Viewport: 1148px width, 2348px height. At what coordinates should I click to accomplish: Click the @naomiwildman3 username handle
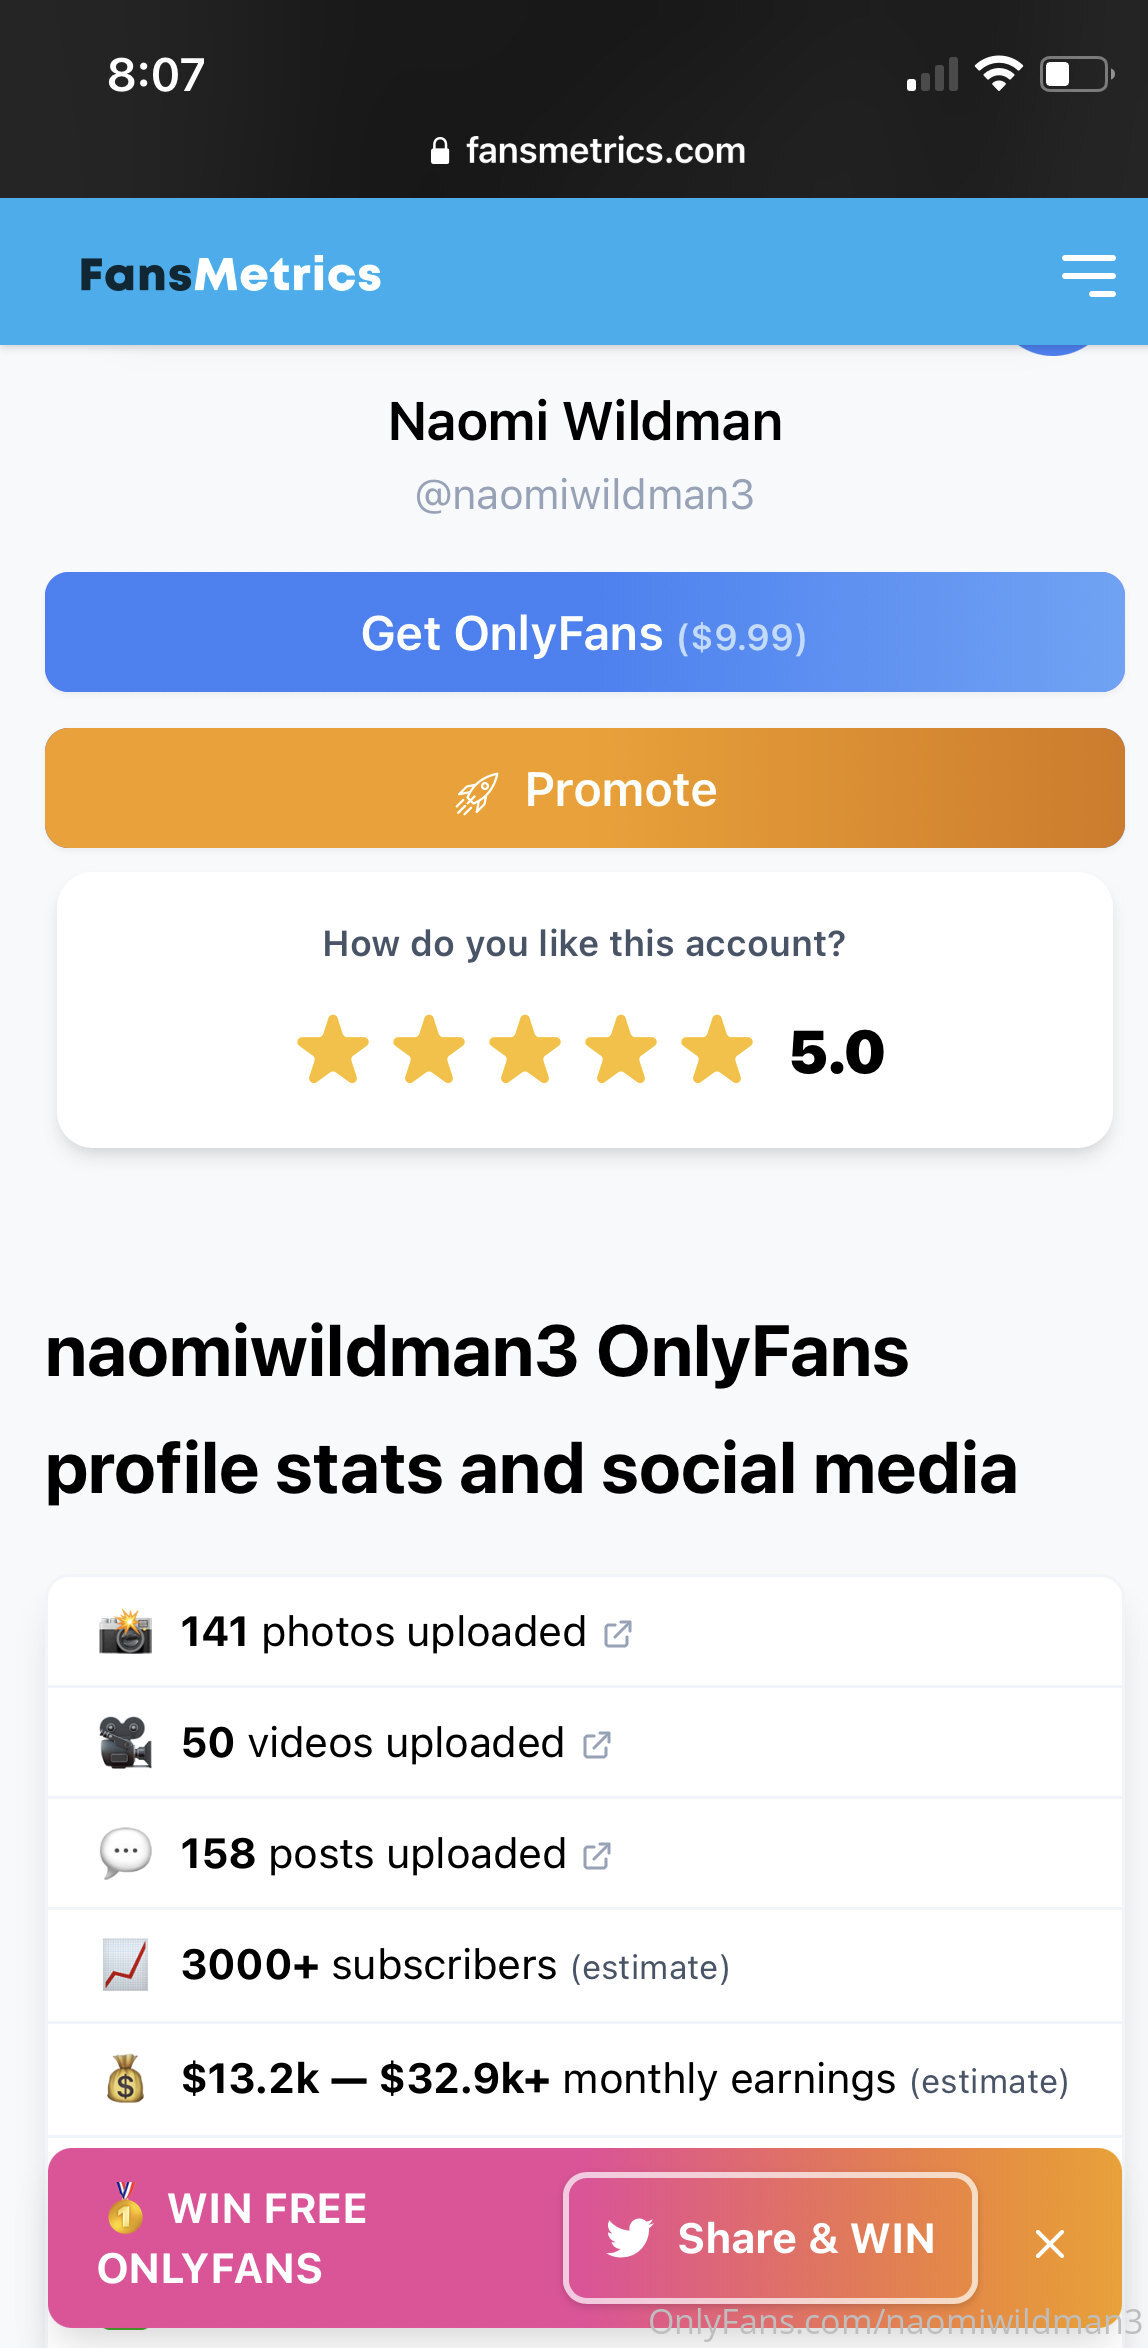(x=584, y=495)
